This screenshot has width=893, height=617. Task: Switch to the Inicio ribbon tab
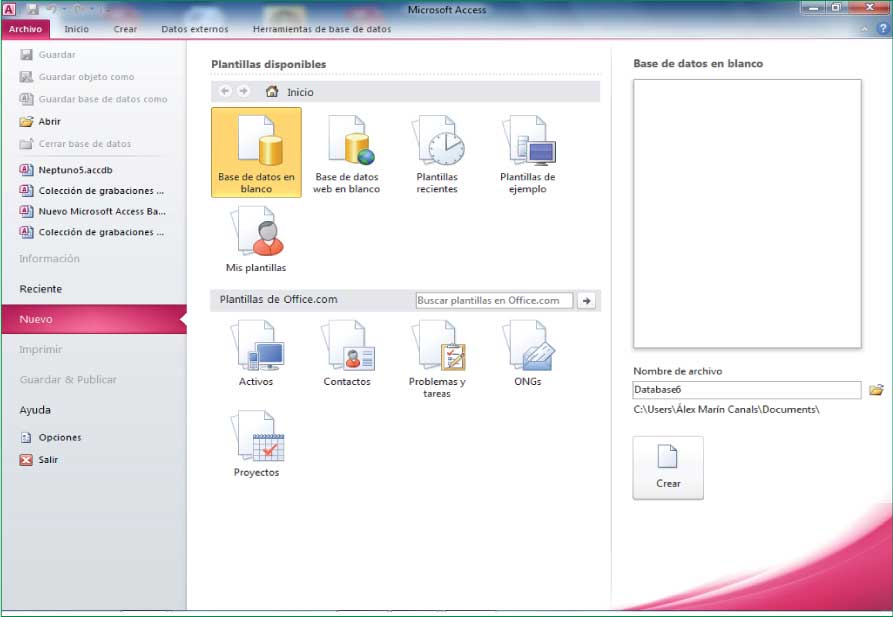[x=76, y=28]
